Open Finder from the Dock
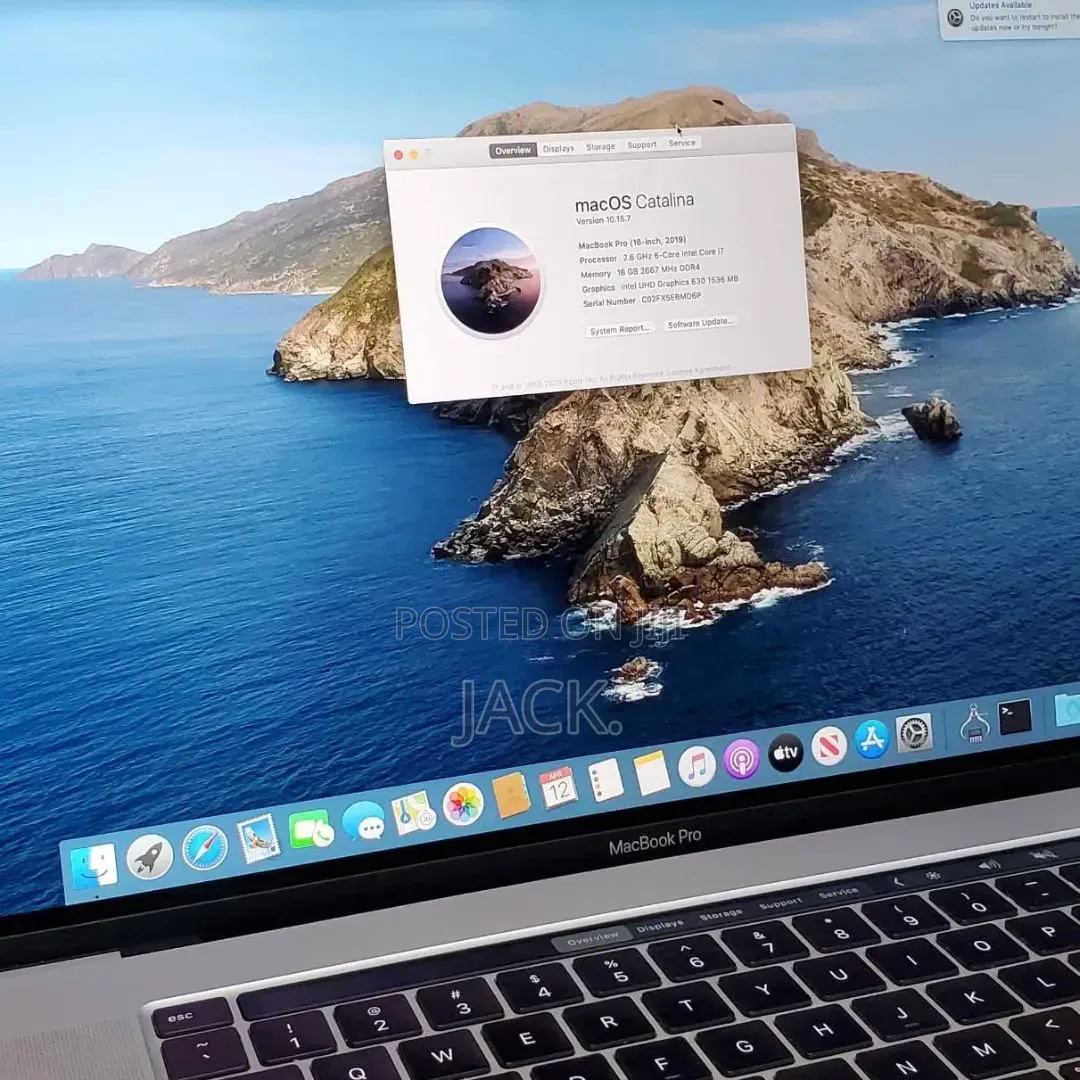The width and height of the screenshot is (1080, 1080). (94, 865)
